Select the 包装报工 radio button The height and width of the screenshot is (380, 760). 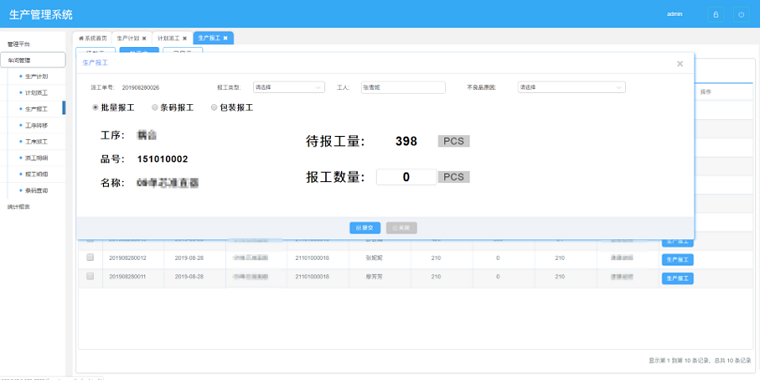coord(214,108)
